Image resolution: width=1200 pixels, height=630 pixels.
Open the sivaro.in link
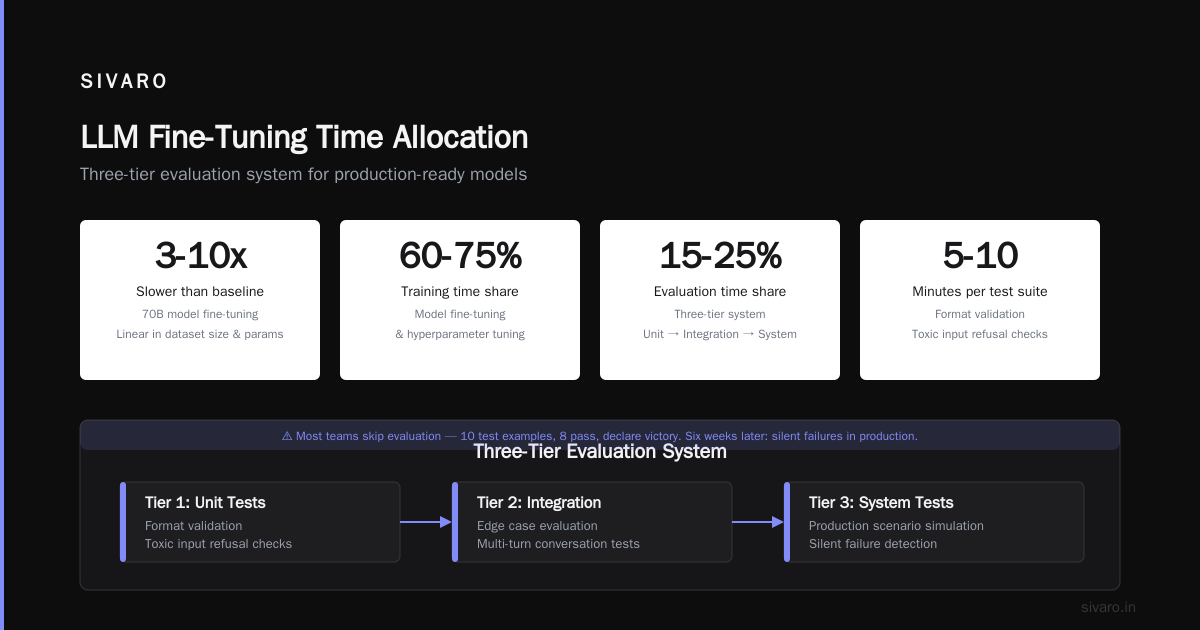[x=1108, y=607]
